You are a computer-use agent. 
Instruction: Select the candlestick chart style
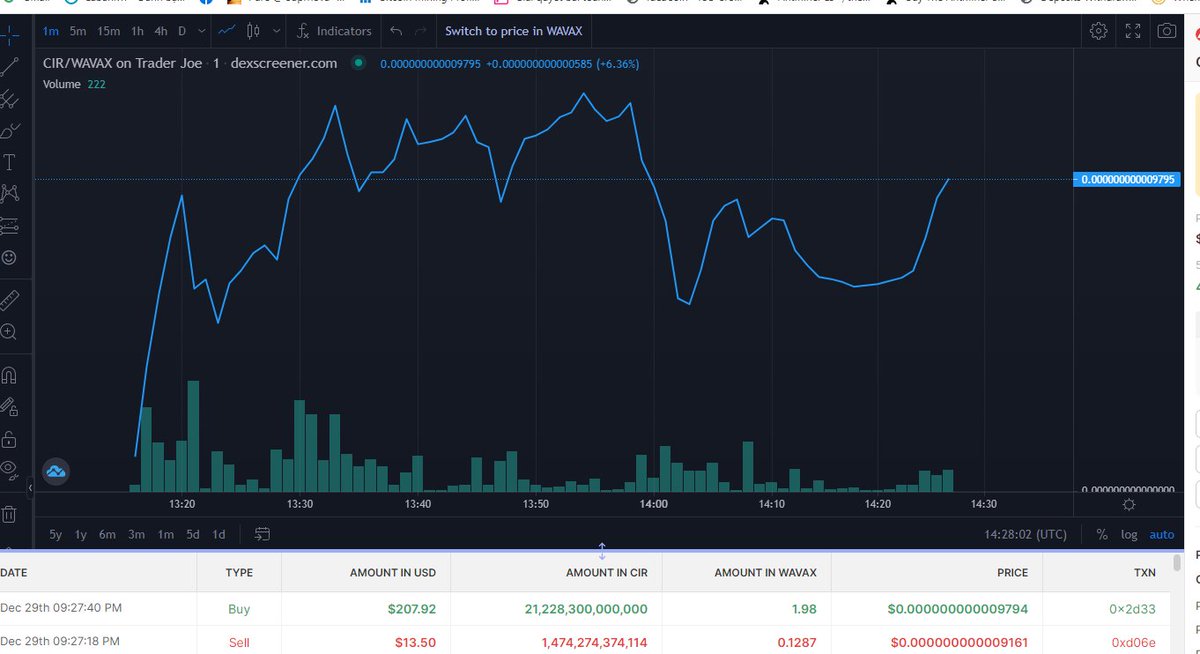point(254,31)
